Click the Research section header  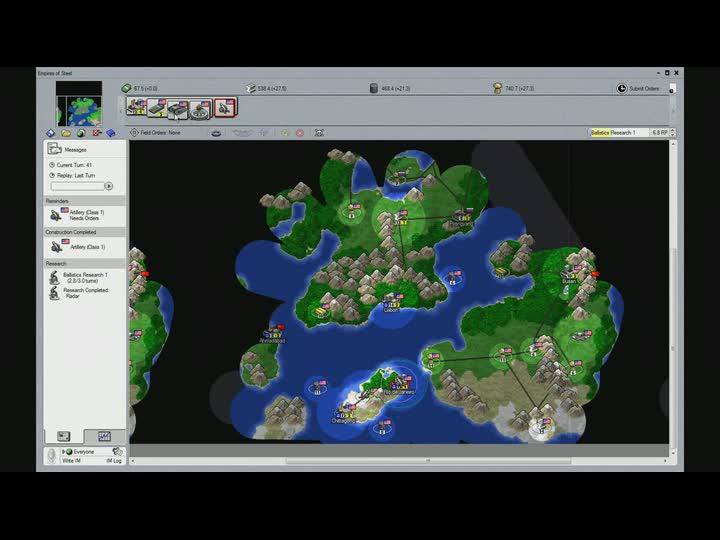(85, 264)
